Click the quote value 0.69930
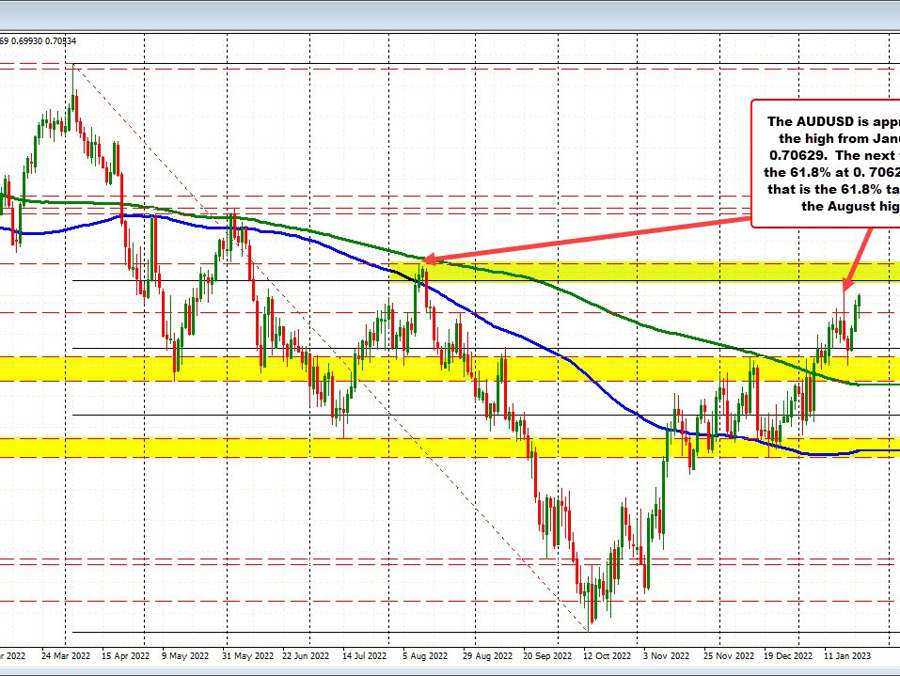 [27, 41]
